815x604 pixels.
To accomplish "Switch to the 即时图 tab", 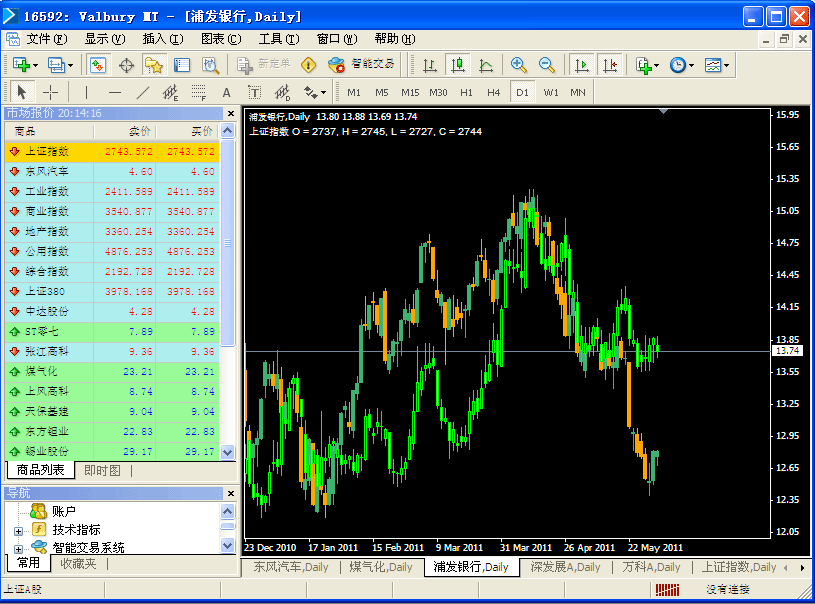I will pyautogui.click(x=102, y=470).
